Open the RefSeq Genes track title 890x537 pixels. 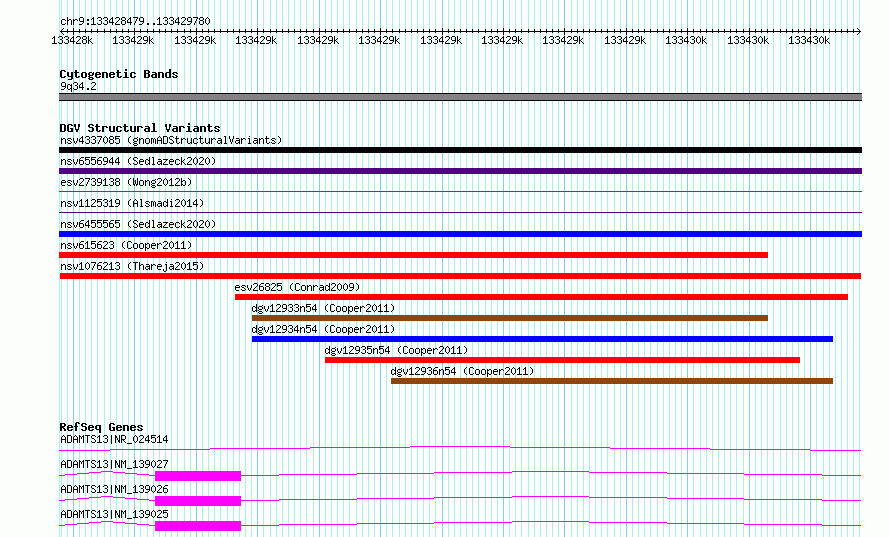[x=101, y=427]
